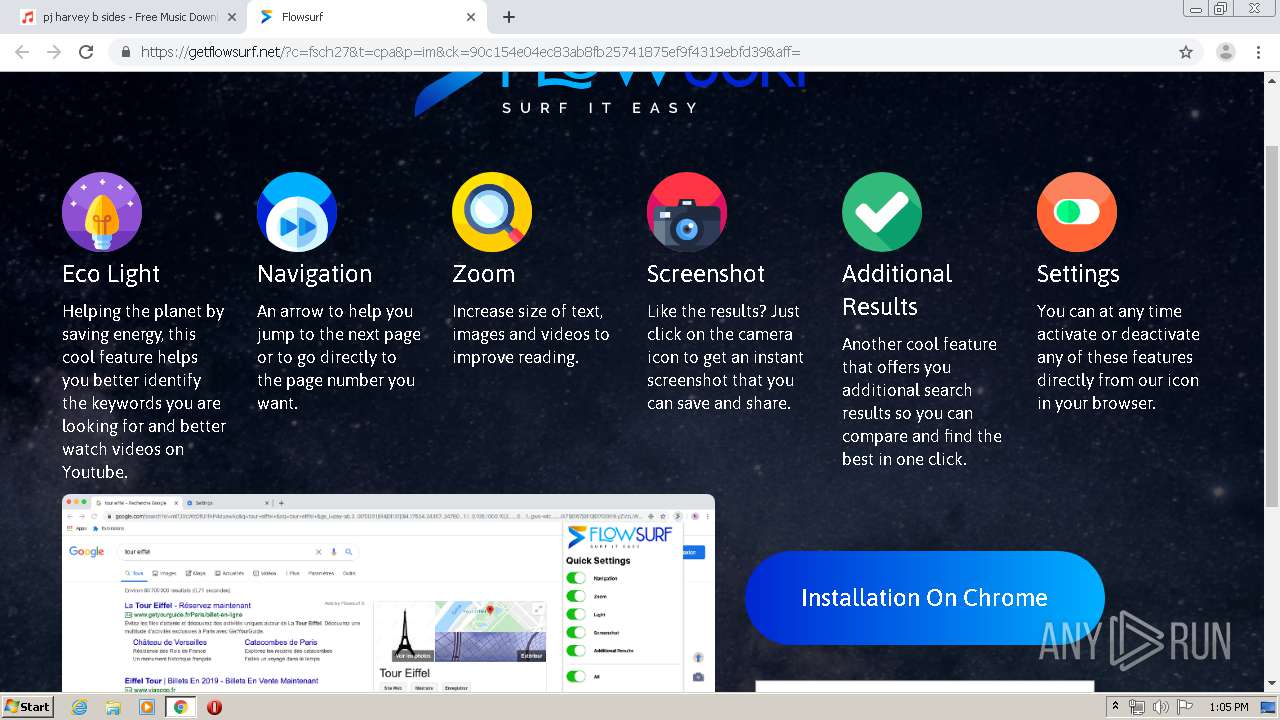Open Chrome three-dot menu
1280x720 pixels.
point(1258,52)
